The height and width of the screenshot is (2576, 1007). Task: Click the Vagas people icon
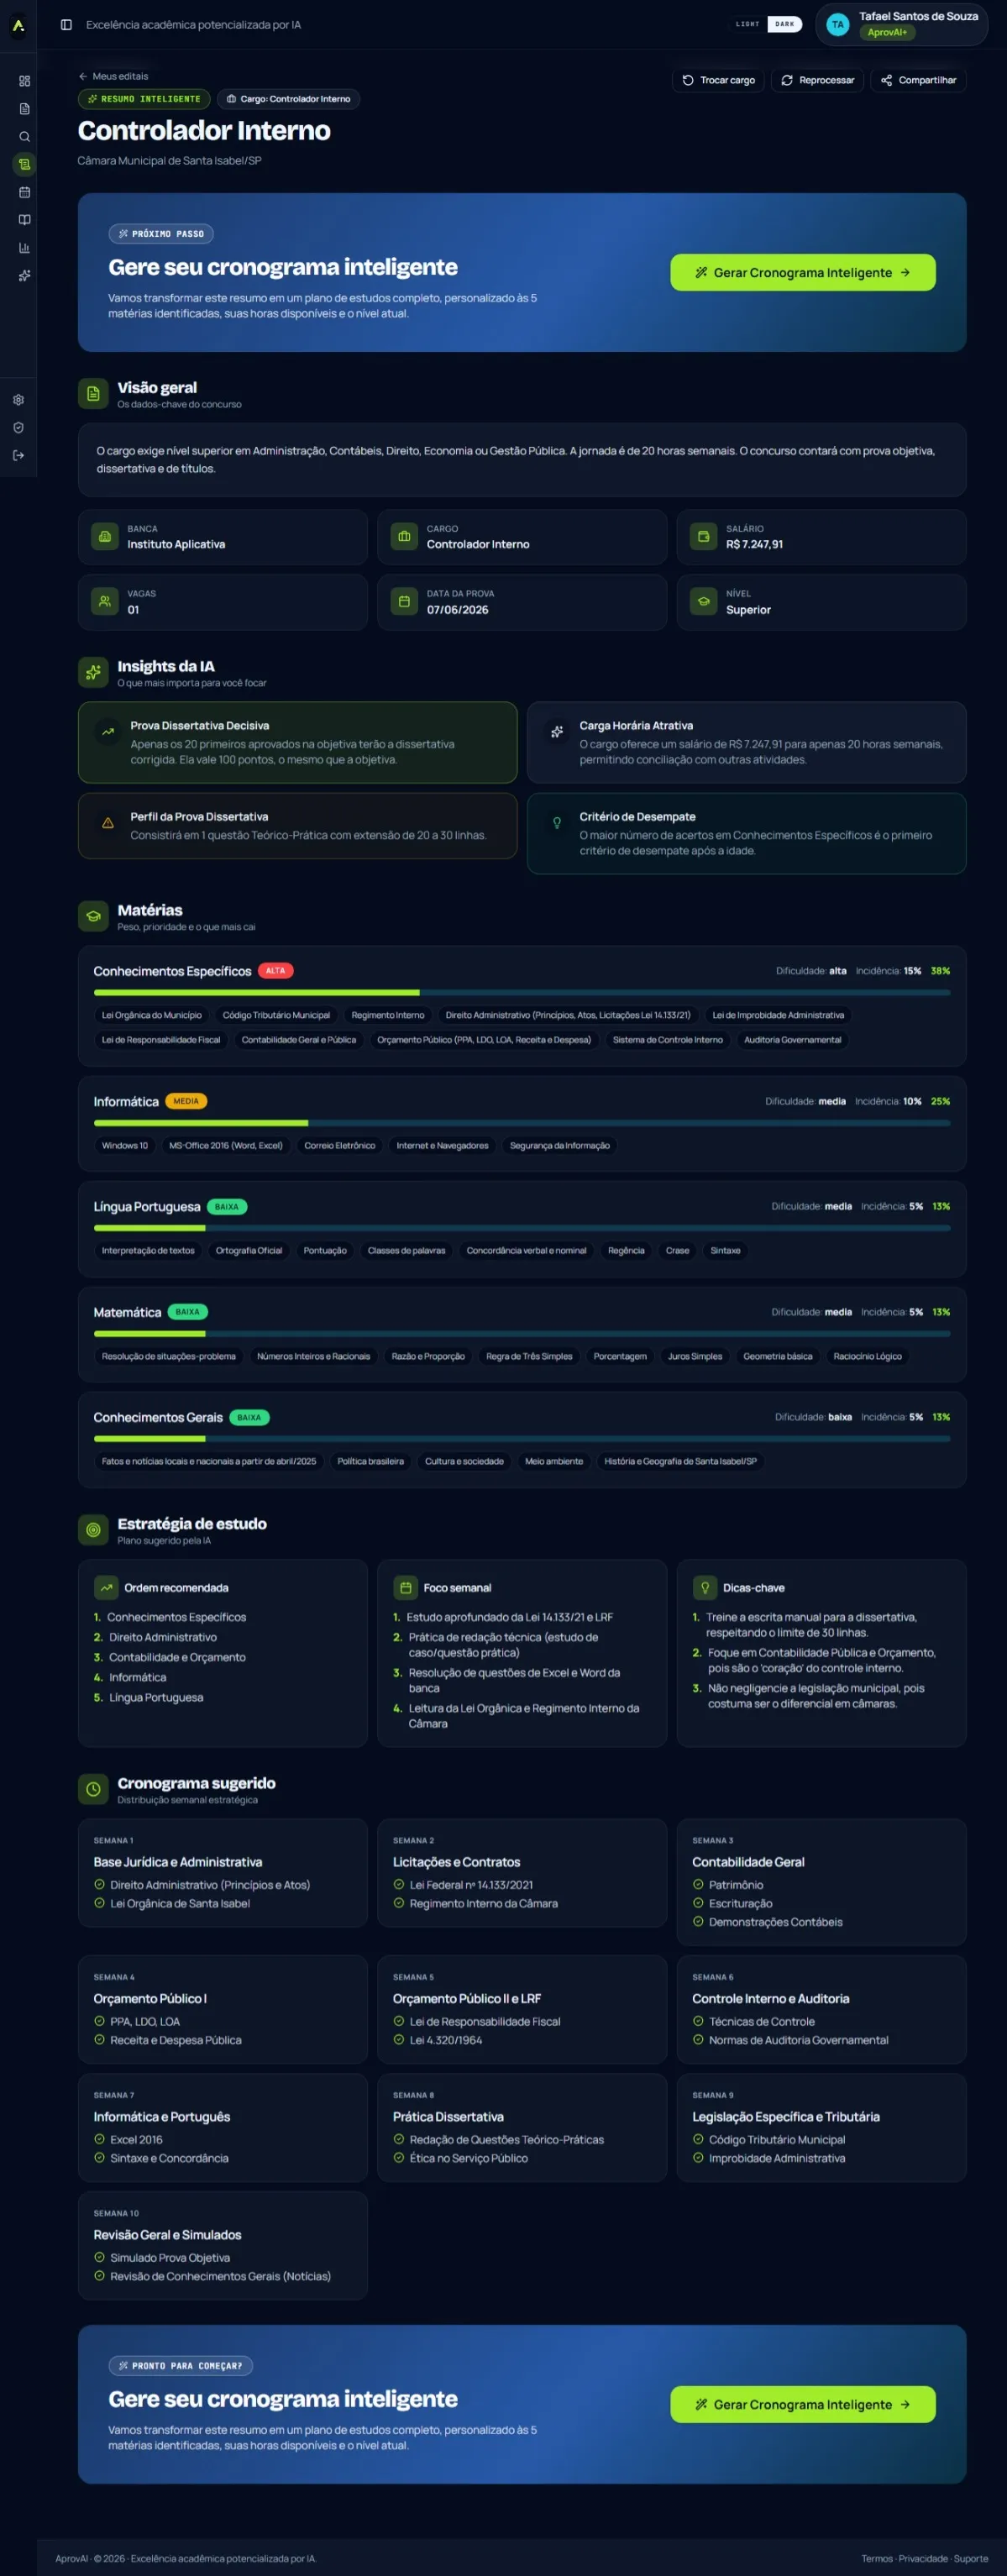point(105,602)
